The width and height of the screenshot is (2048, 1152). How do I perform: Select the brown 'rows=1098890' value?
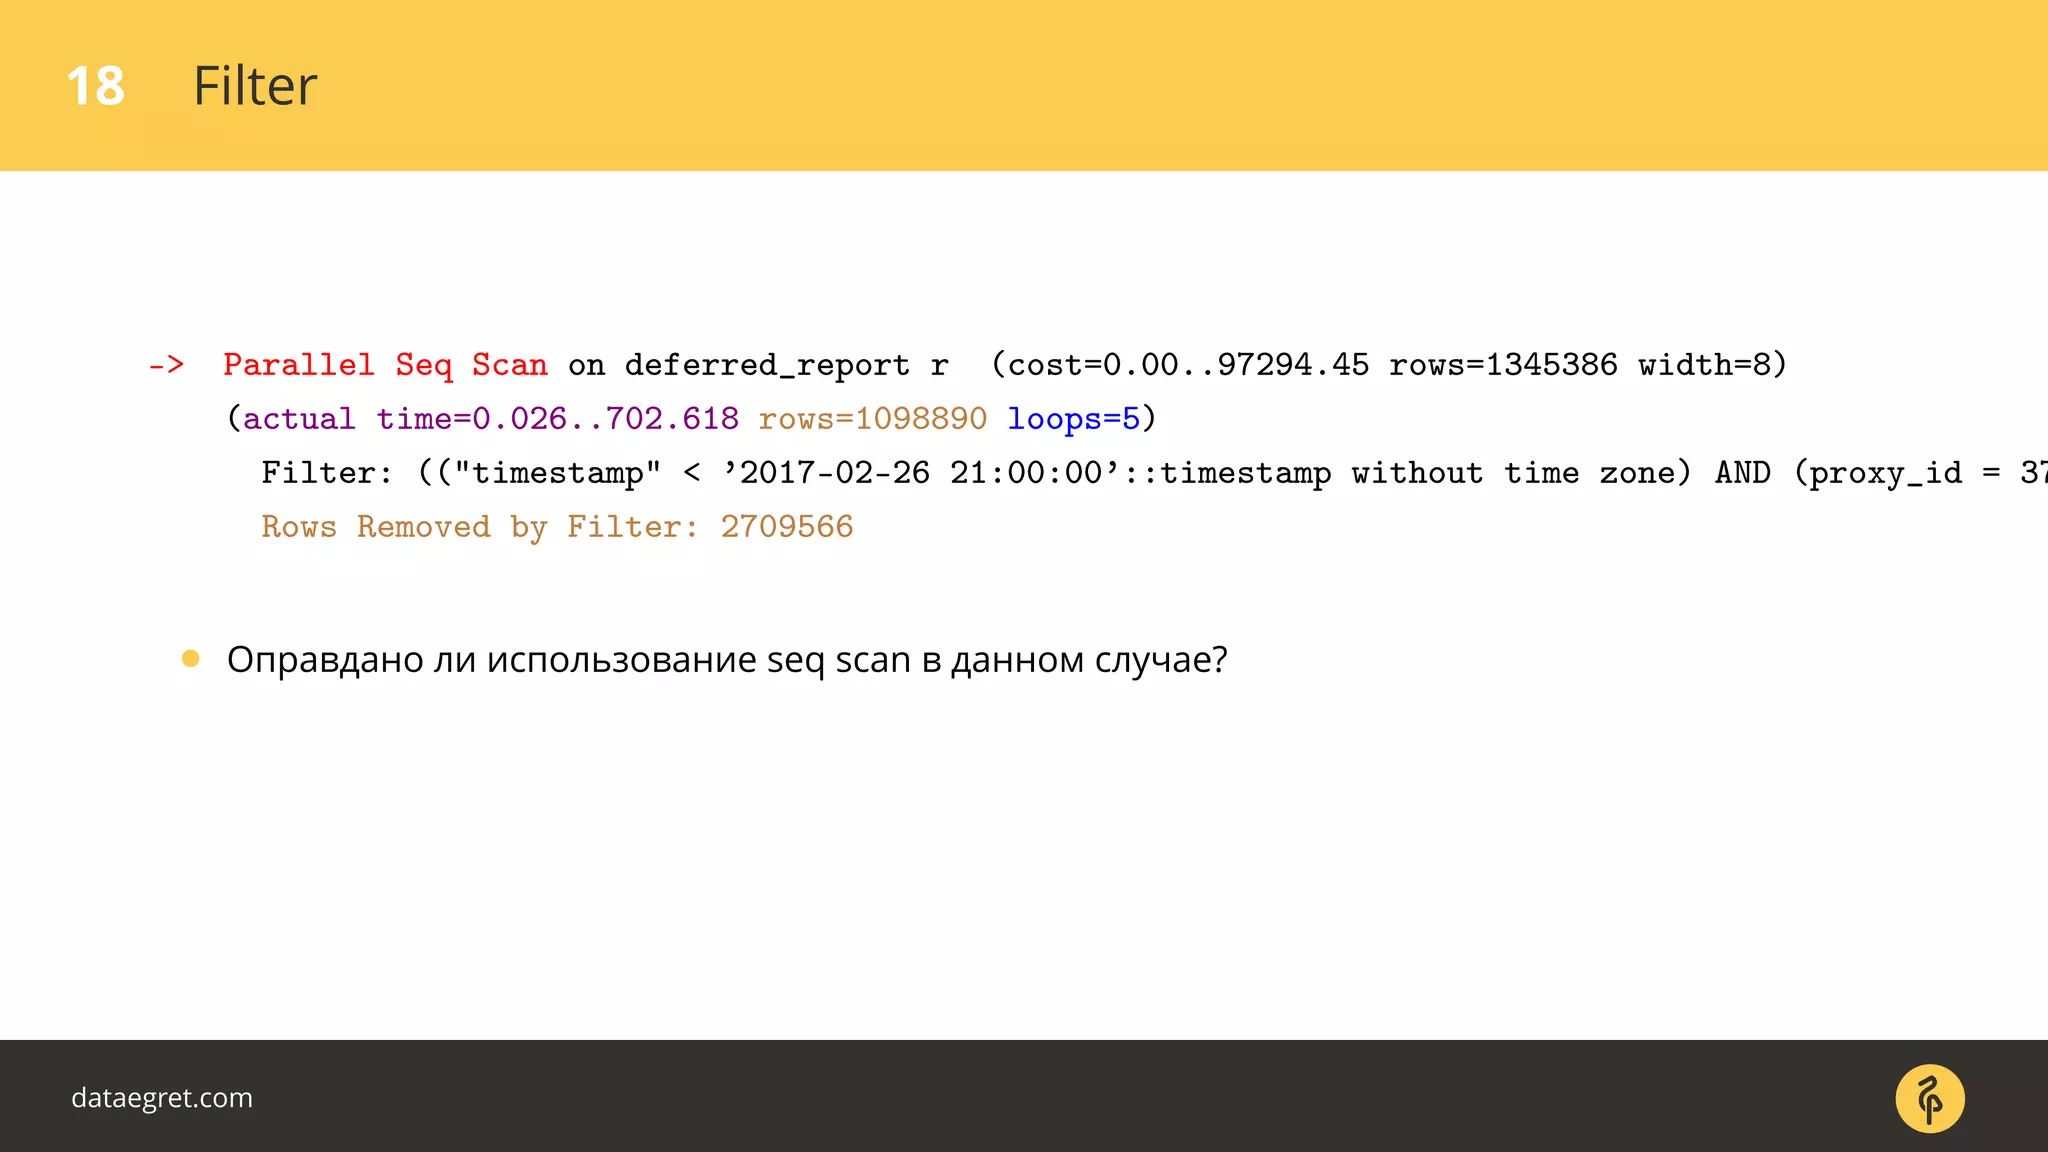pyautogui.click(x=873, y=419)
